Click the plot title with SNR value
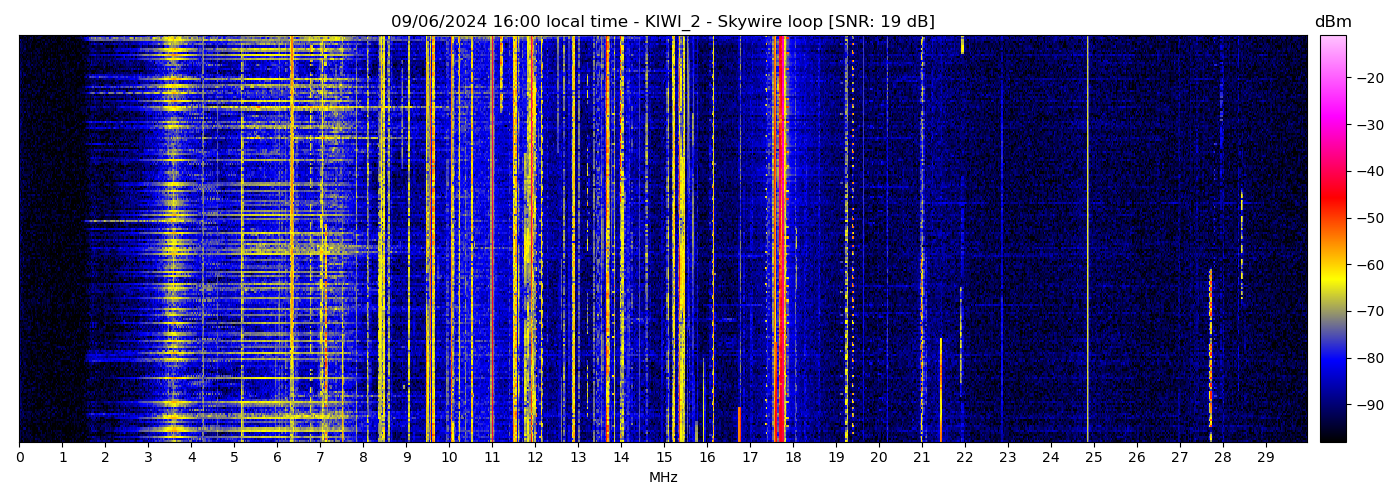This screenshot has width=1400, height=500. pyautogui.click(x=662, y=22)
